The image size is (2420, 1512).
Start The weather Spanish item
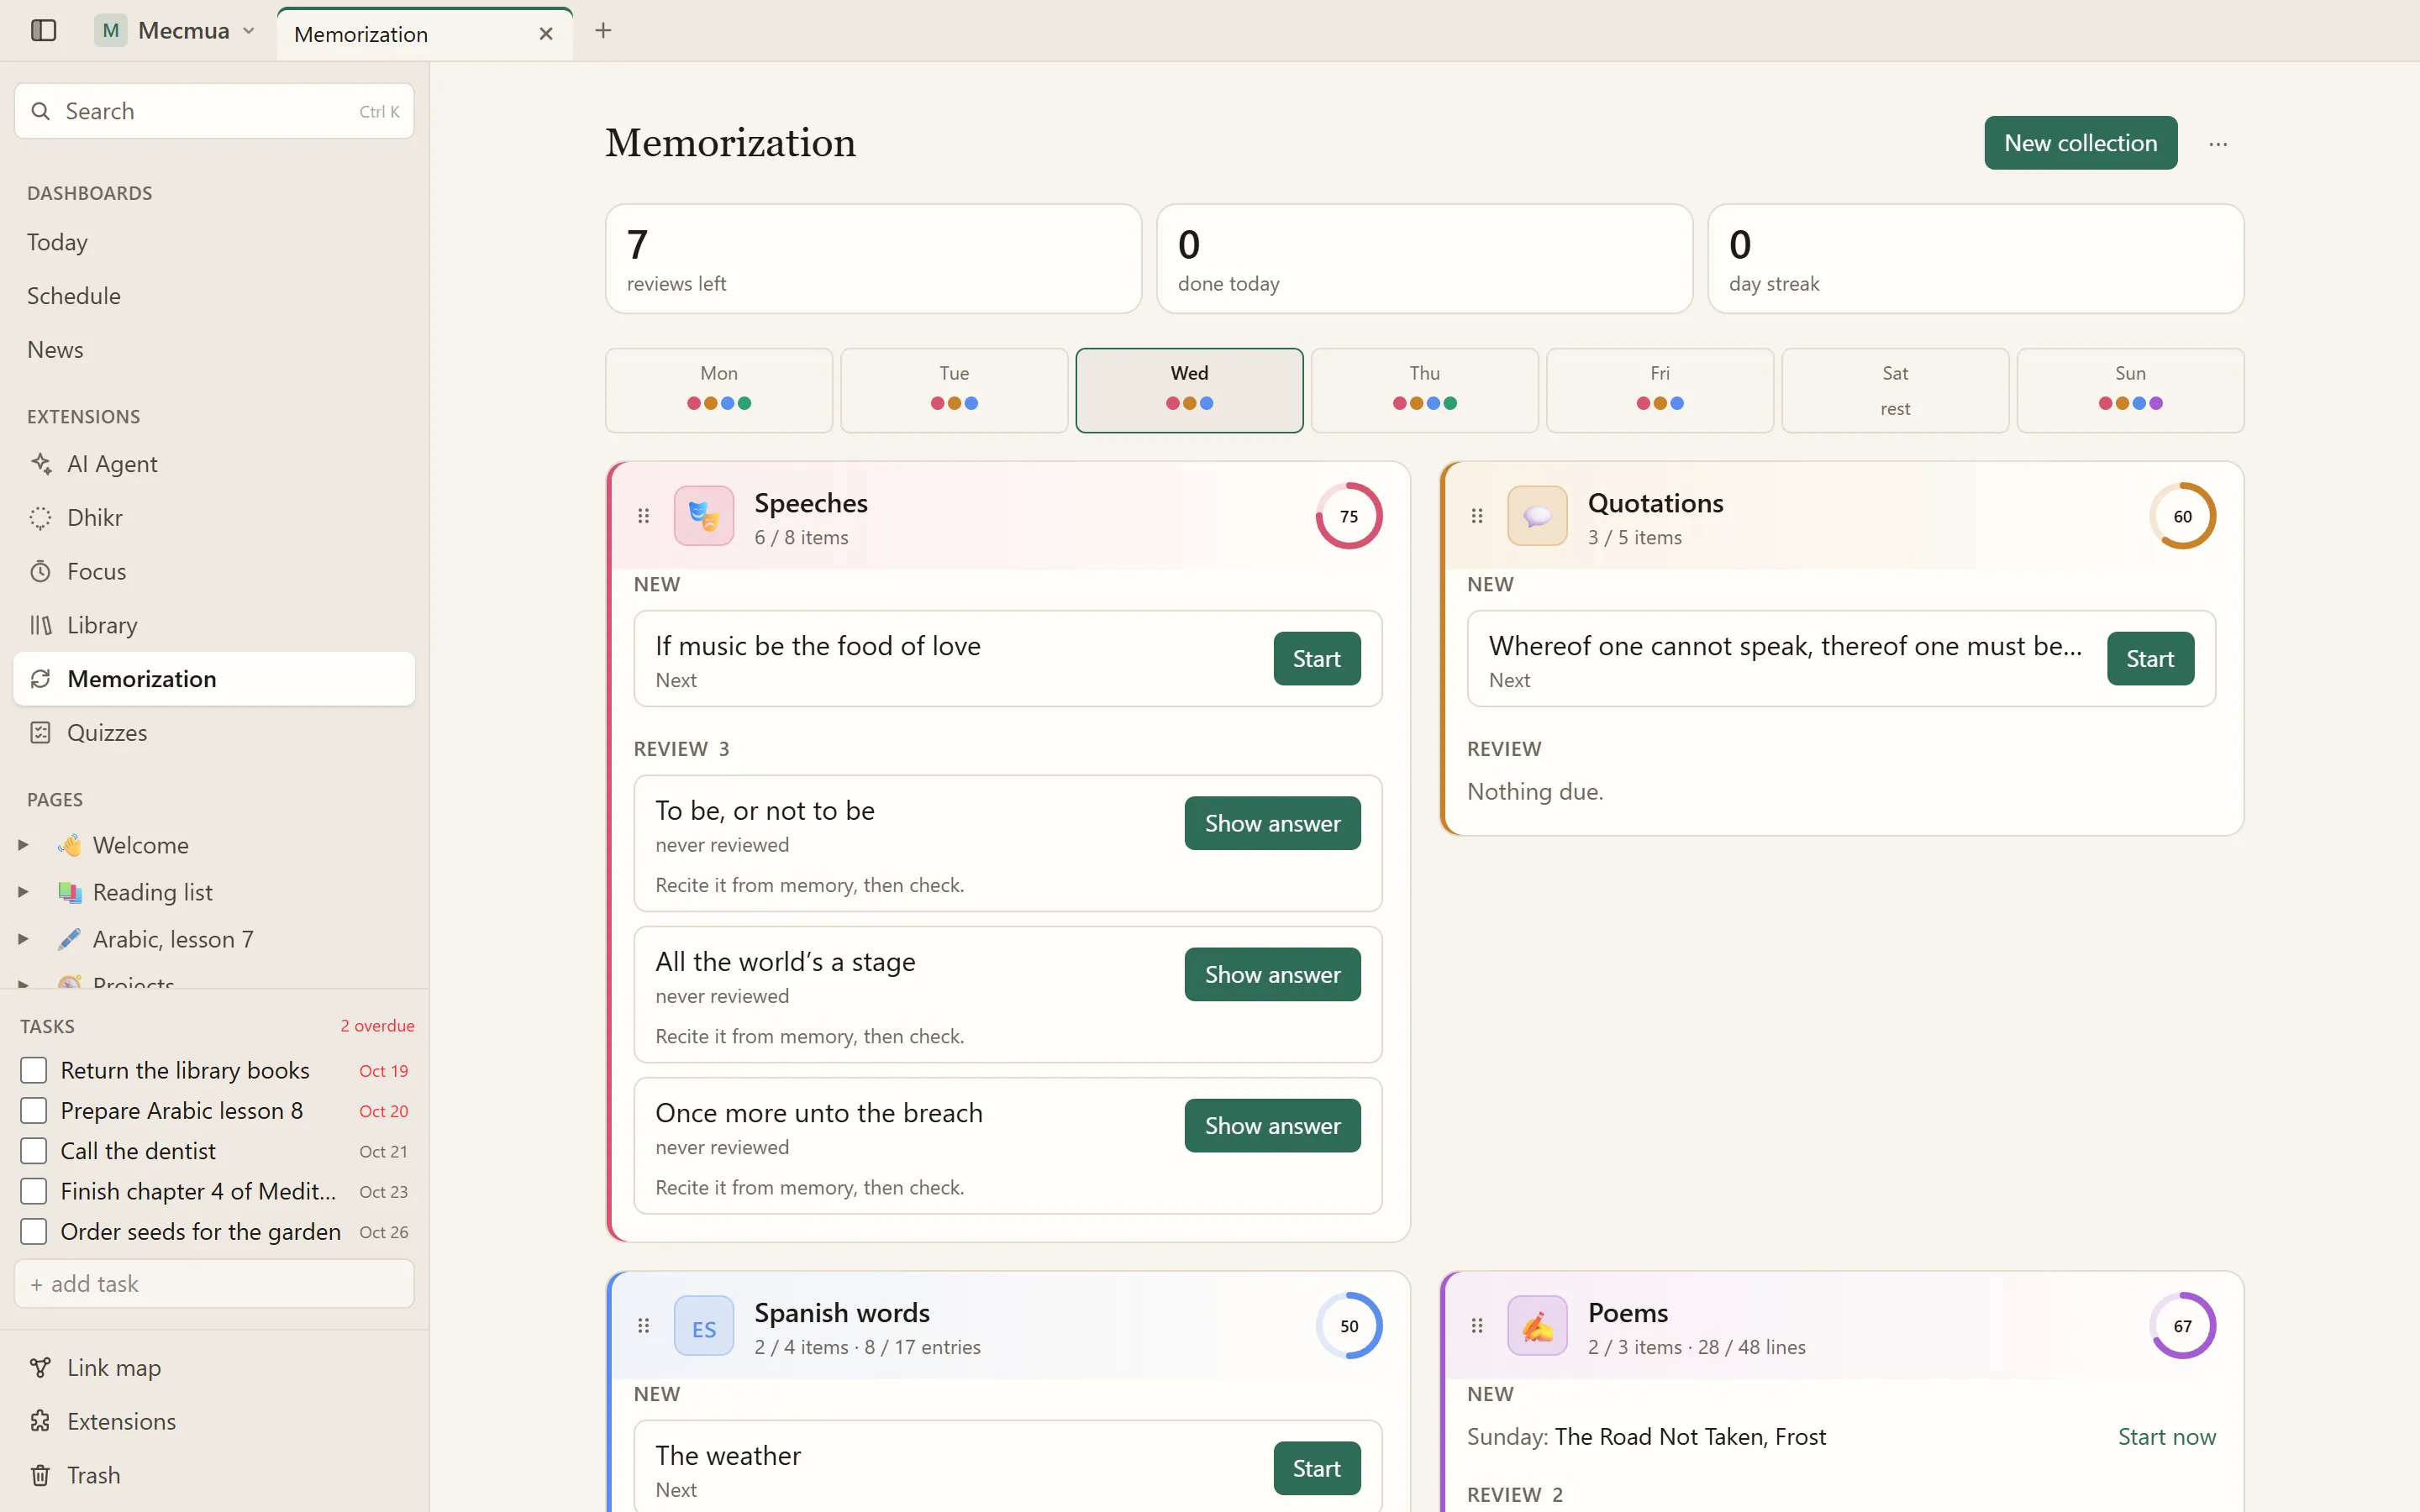pyautogui.click(x=1316, y=1468)
